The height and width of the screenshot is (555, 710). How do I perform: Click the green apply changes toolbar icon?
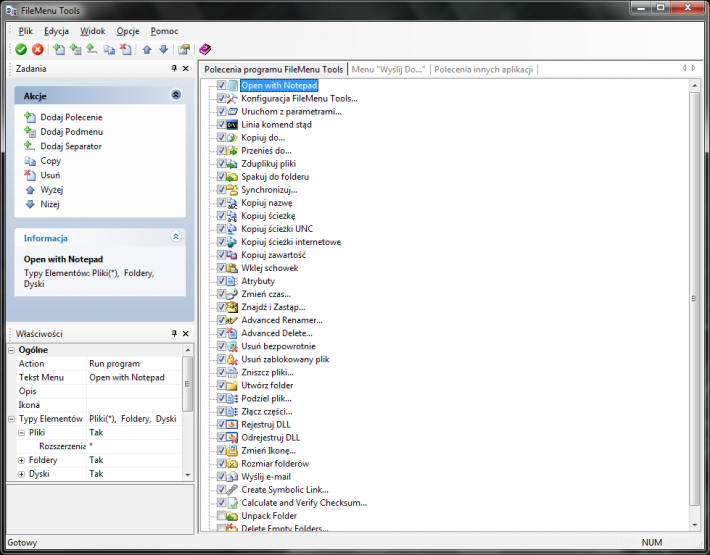click(x=21, y=49)
